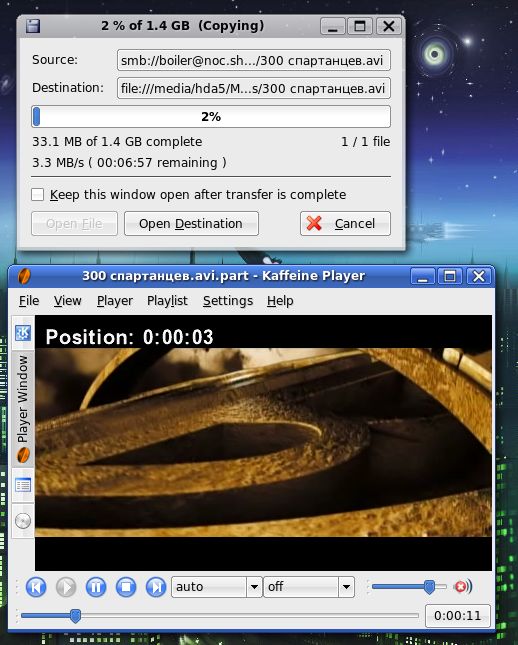Expand the off subtitles dropdown
Image resolution: width=518 pixels, height=645 pixels.
346,587
